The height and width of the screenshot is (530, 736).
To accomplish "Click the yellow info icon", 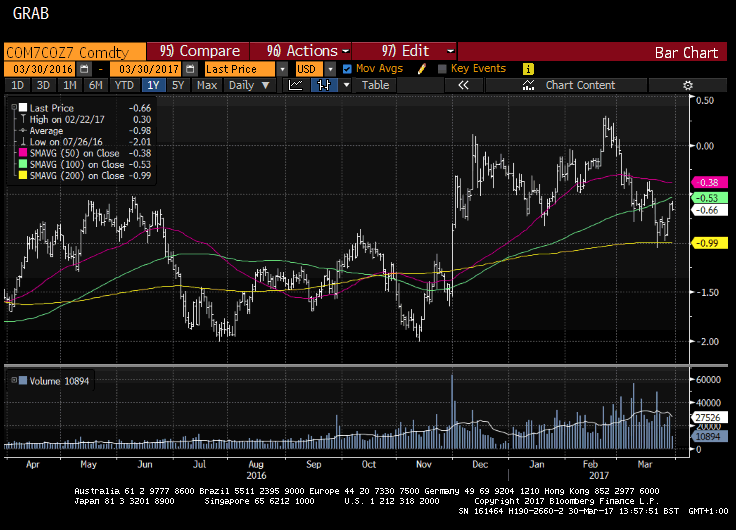I will click(528, 69).
